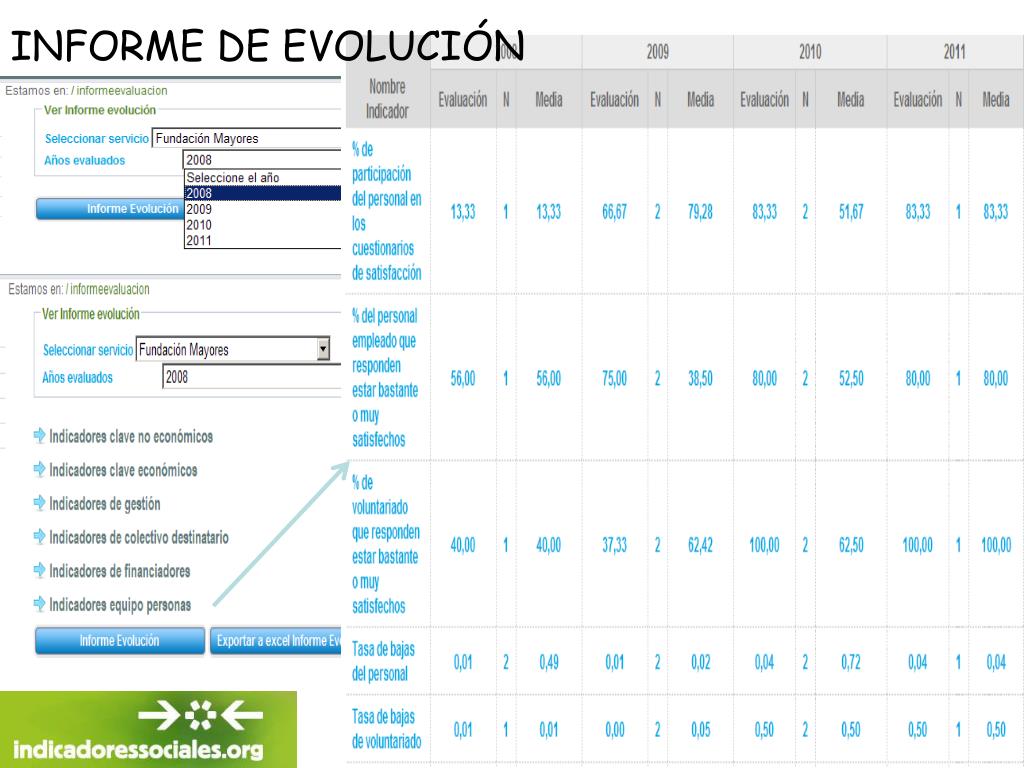The image size is (1024, 768).
Task: Click the 0,02 media value
Action: point(700,662)
